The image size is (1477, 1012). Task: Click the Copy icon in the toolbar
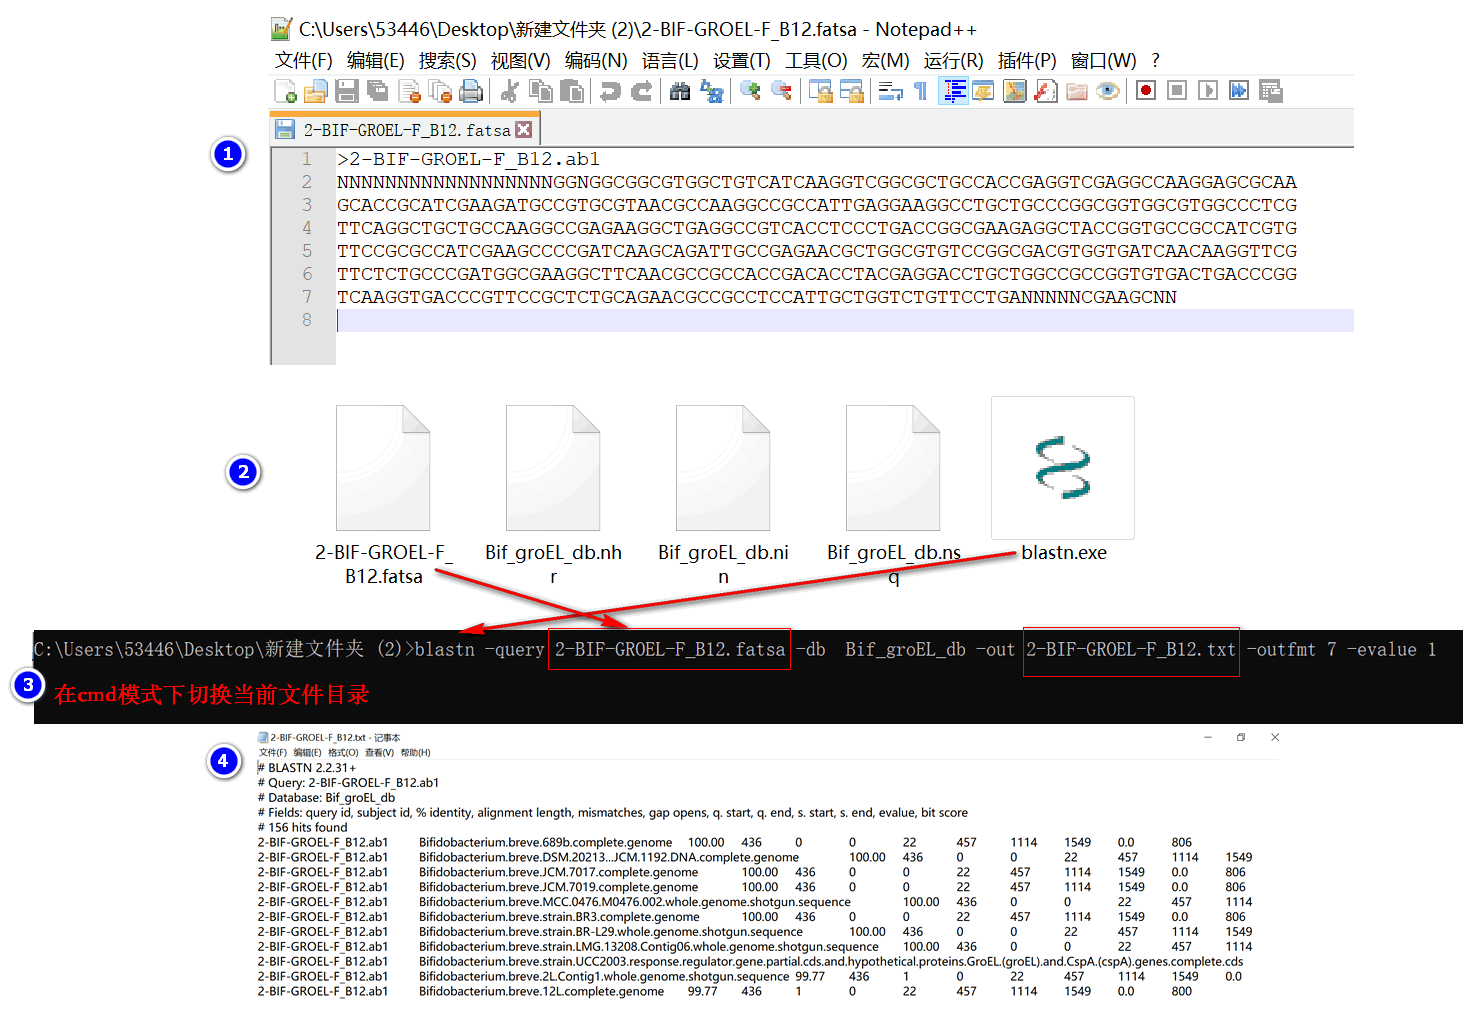(x=541, y=92)
